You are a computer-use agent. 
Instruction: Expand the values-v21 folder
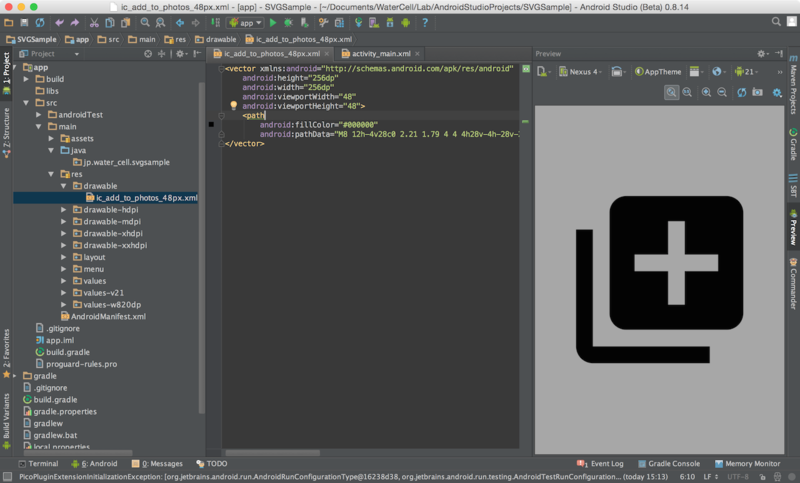pos(63,293)
